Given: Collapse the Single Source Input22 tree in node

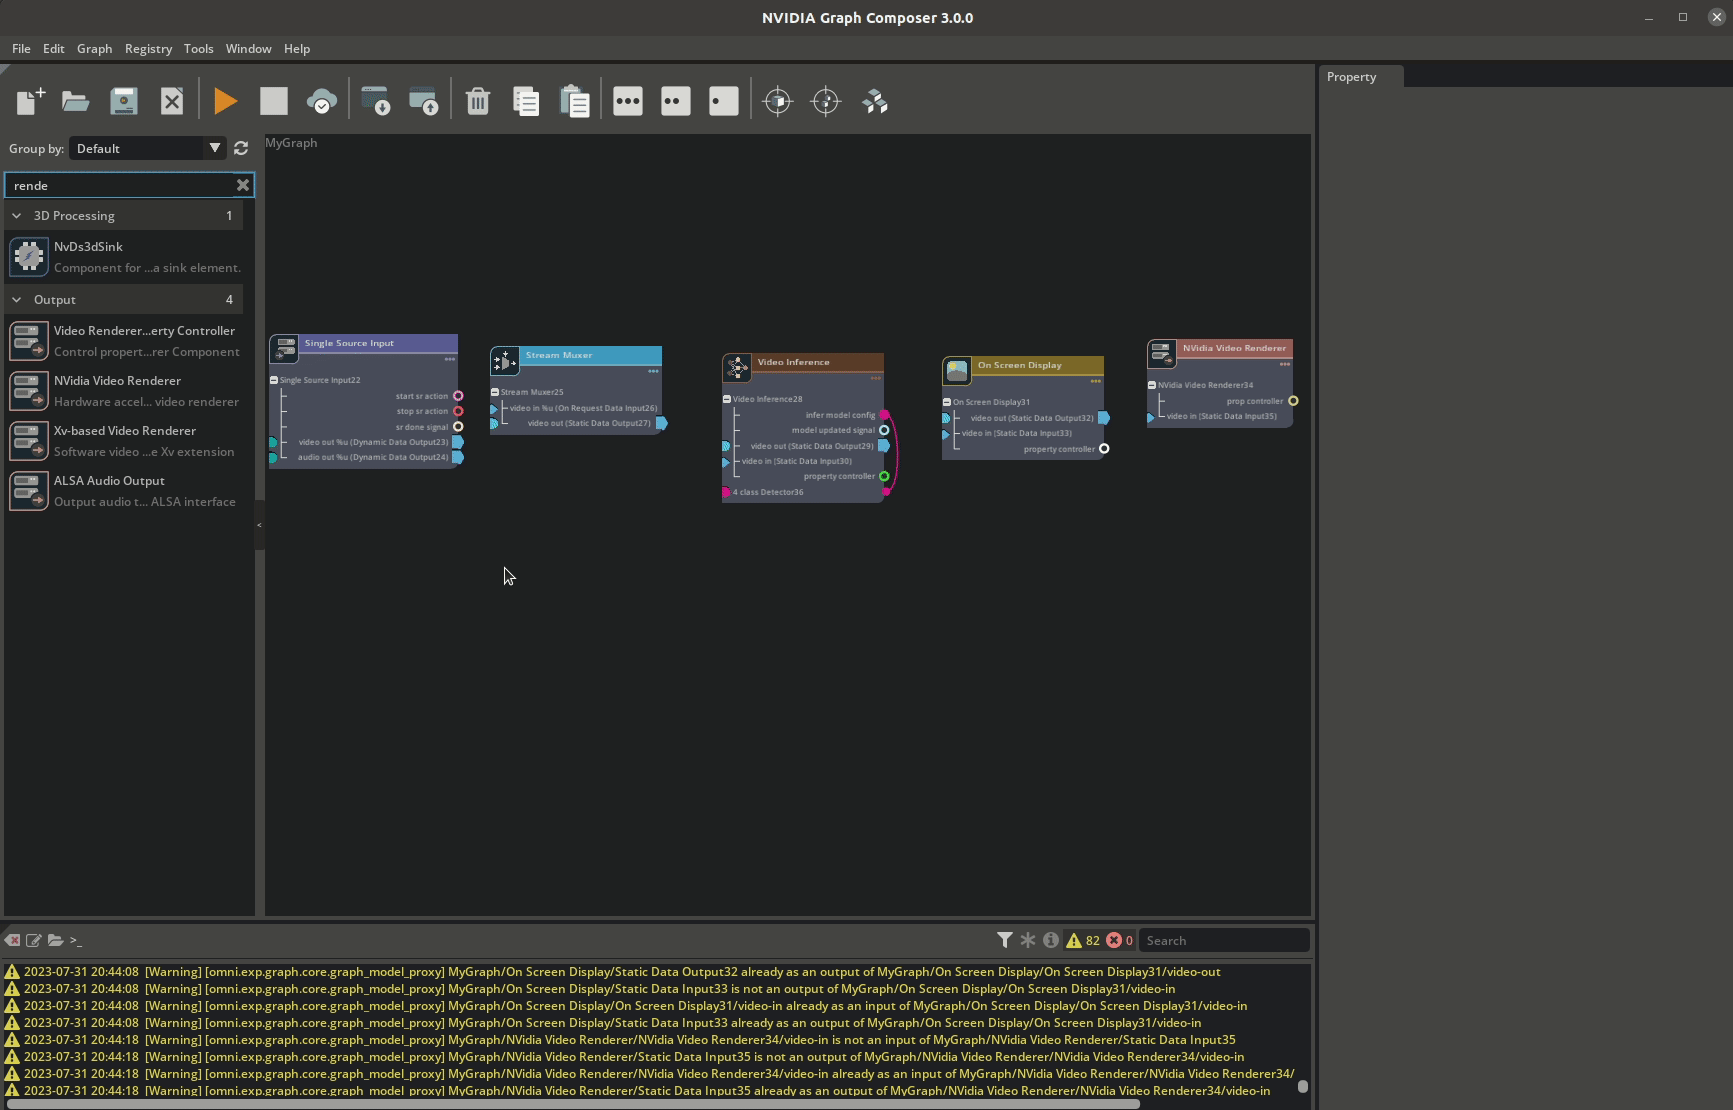Looking at the screenshot, I should [274, 380].
